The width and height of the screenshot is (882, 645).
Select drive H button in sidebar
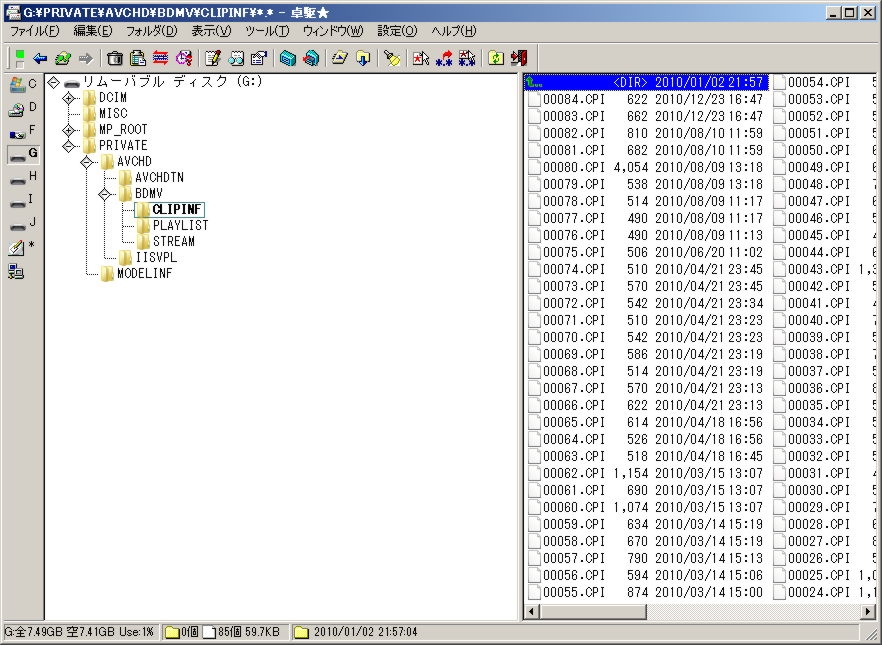point(22,177)
